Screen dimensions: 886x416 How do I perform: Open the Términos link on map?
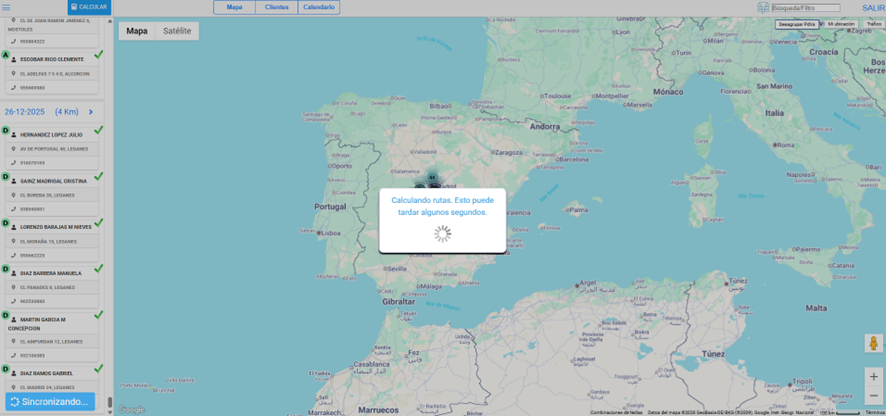(875, 413)
